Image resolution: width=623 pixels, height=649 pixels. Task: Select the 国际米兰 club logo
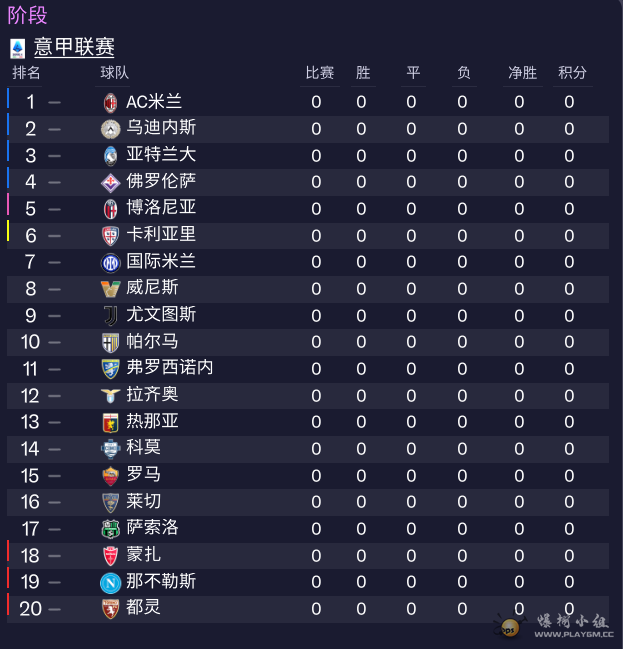(111, 263)
